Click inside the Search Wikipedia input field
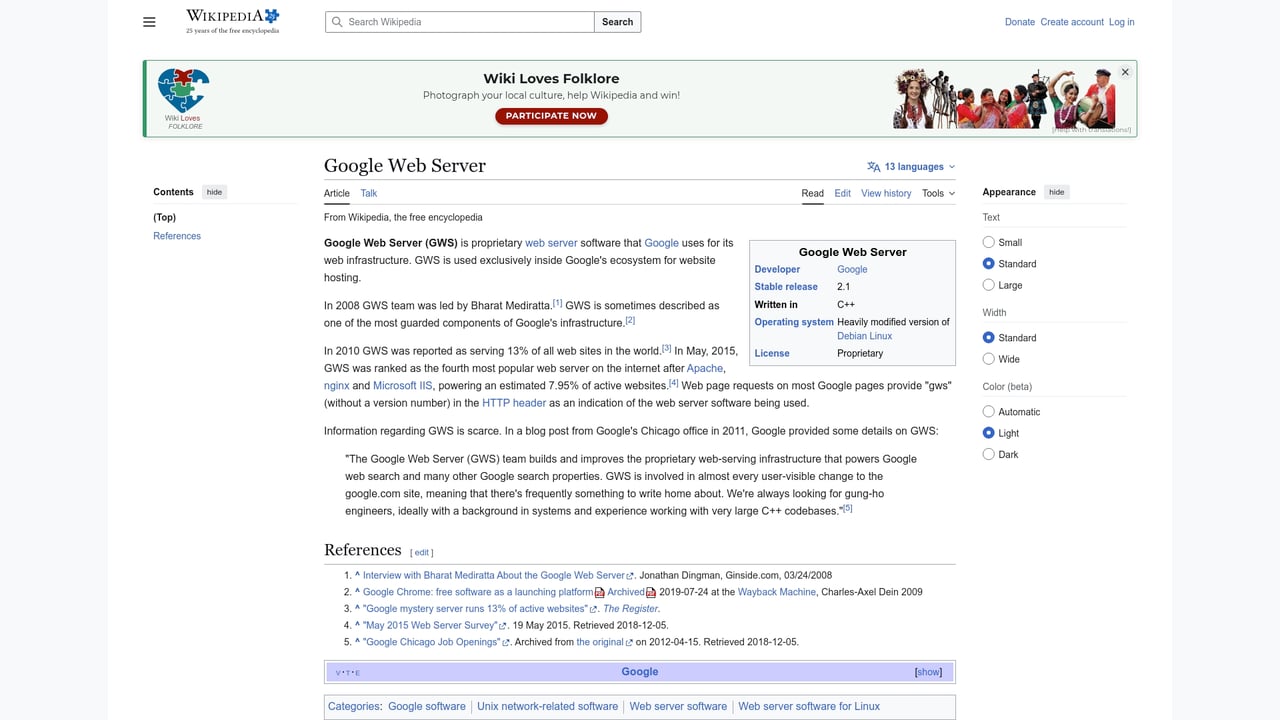Image resolution: width=1280 pixels, height=720 pixels. tap(458, 21)
